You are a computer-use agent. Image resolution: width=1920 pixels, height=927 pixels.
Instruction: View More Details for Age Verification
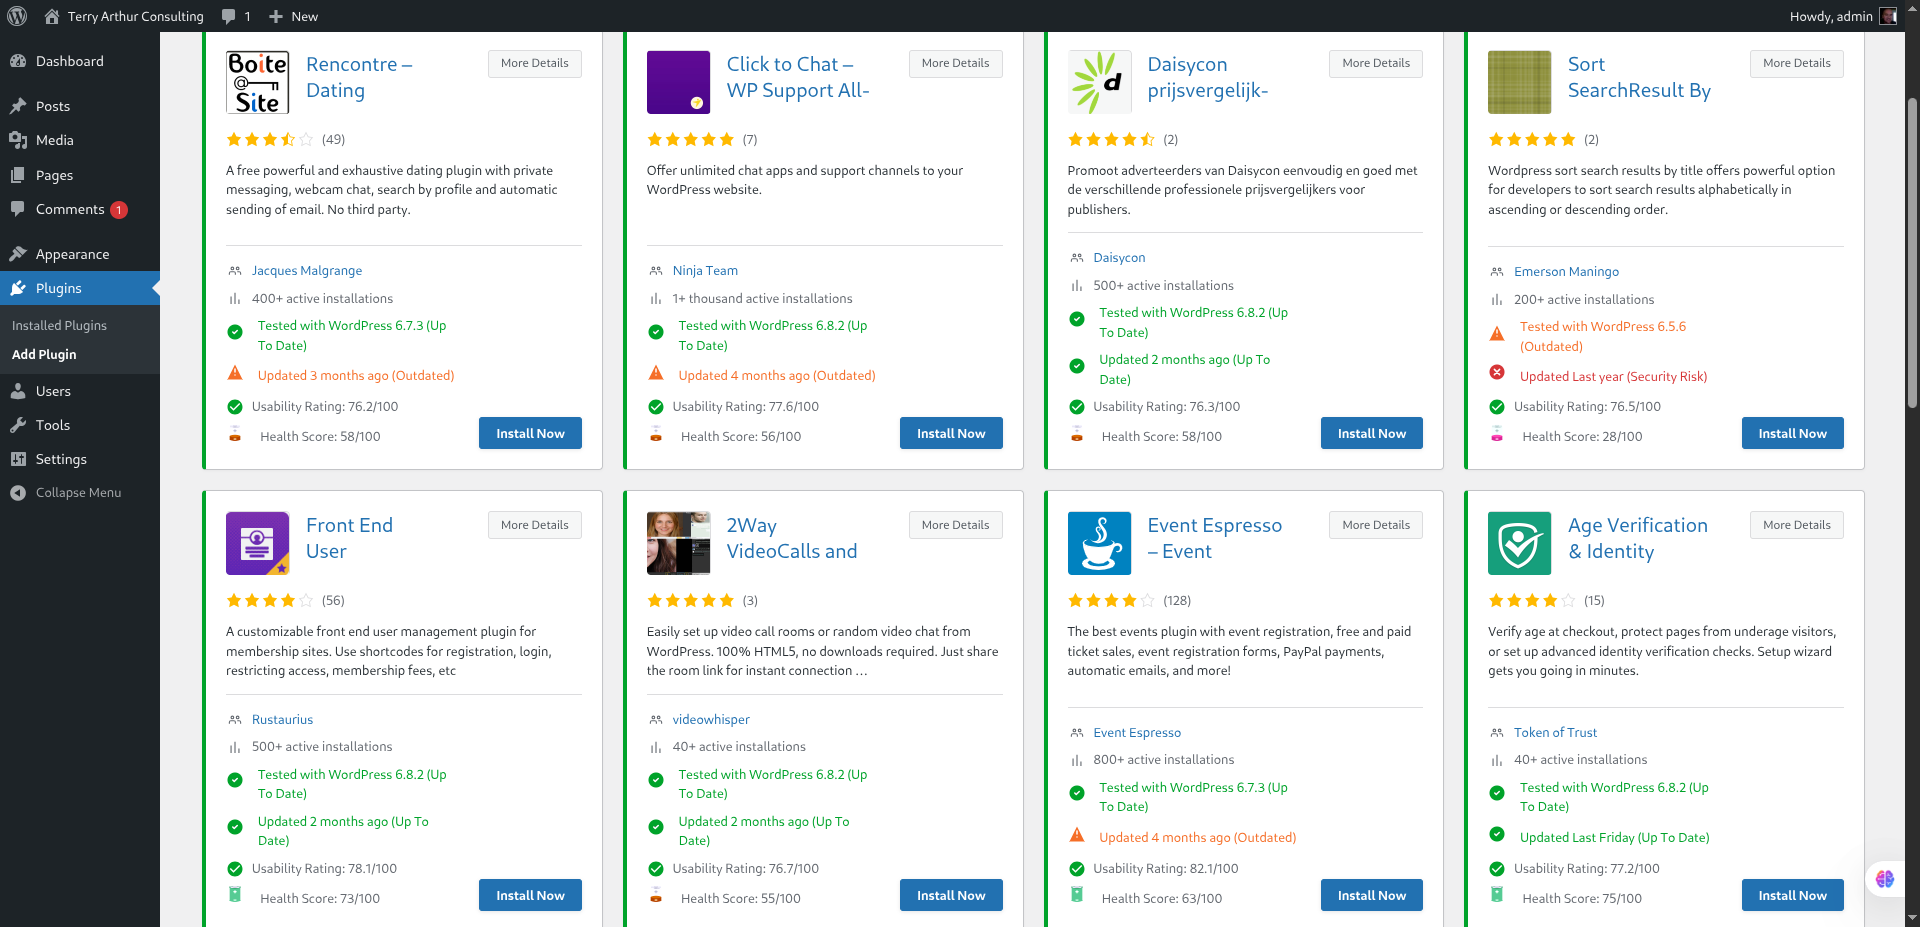pyautogui.click(x=1797, y=525)
